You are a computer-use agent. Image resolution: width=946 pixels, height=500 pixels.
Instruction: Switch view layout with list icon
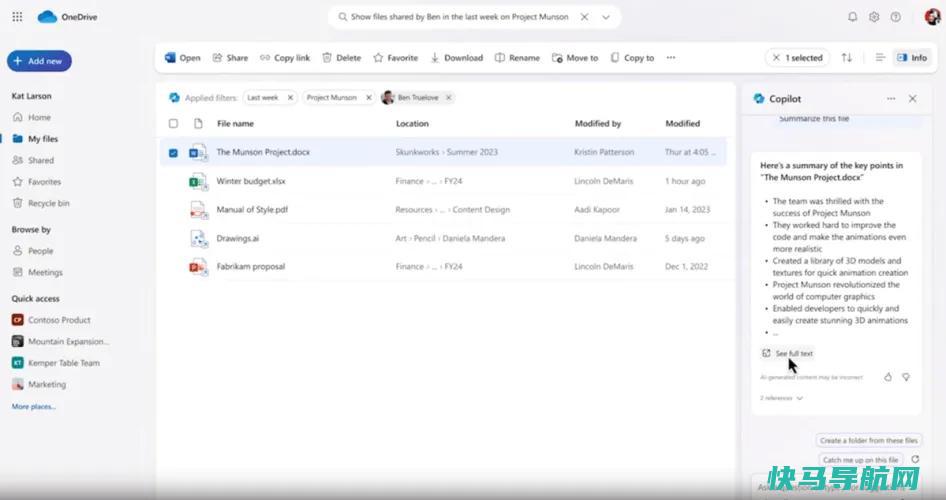[x=880, y=58]
